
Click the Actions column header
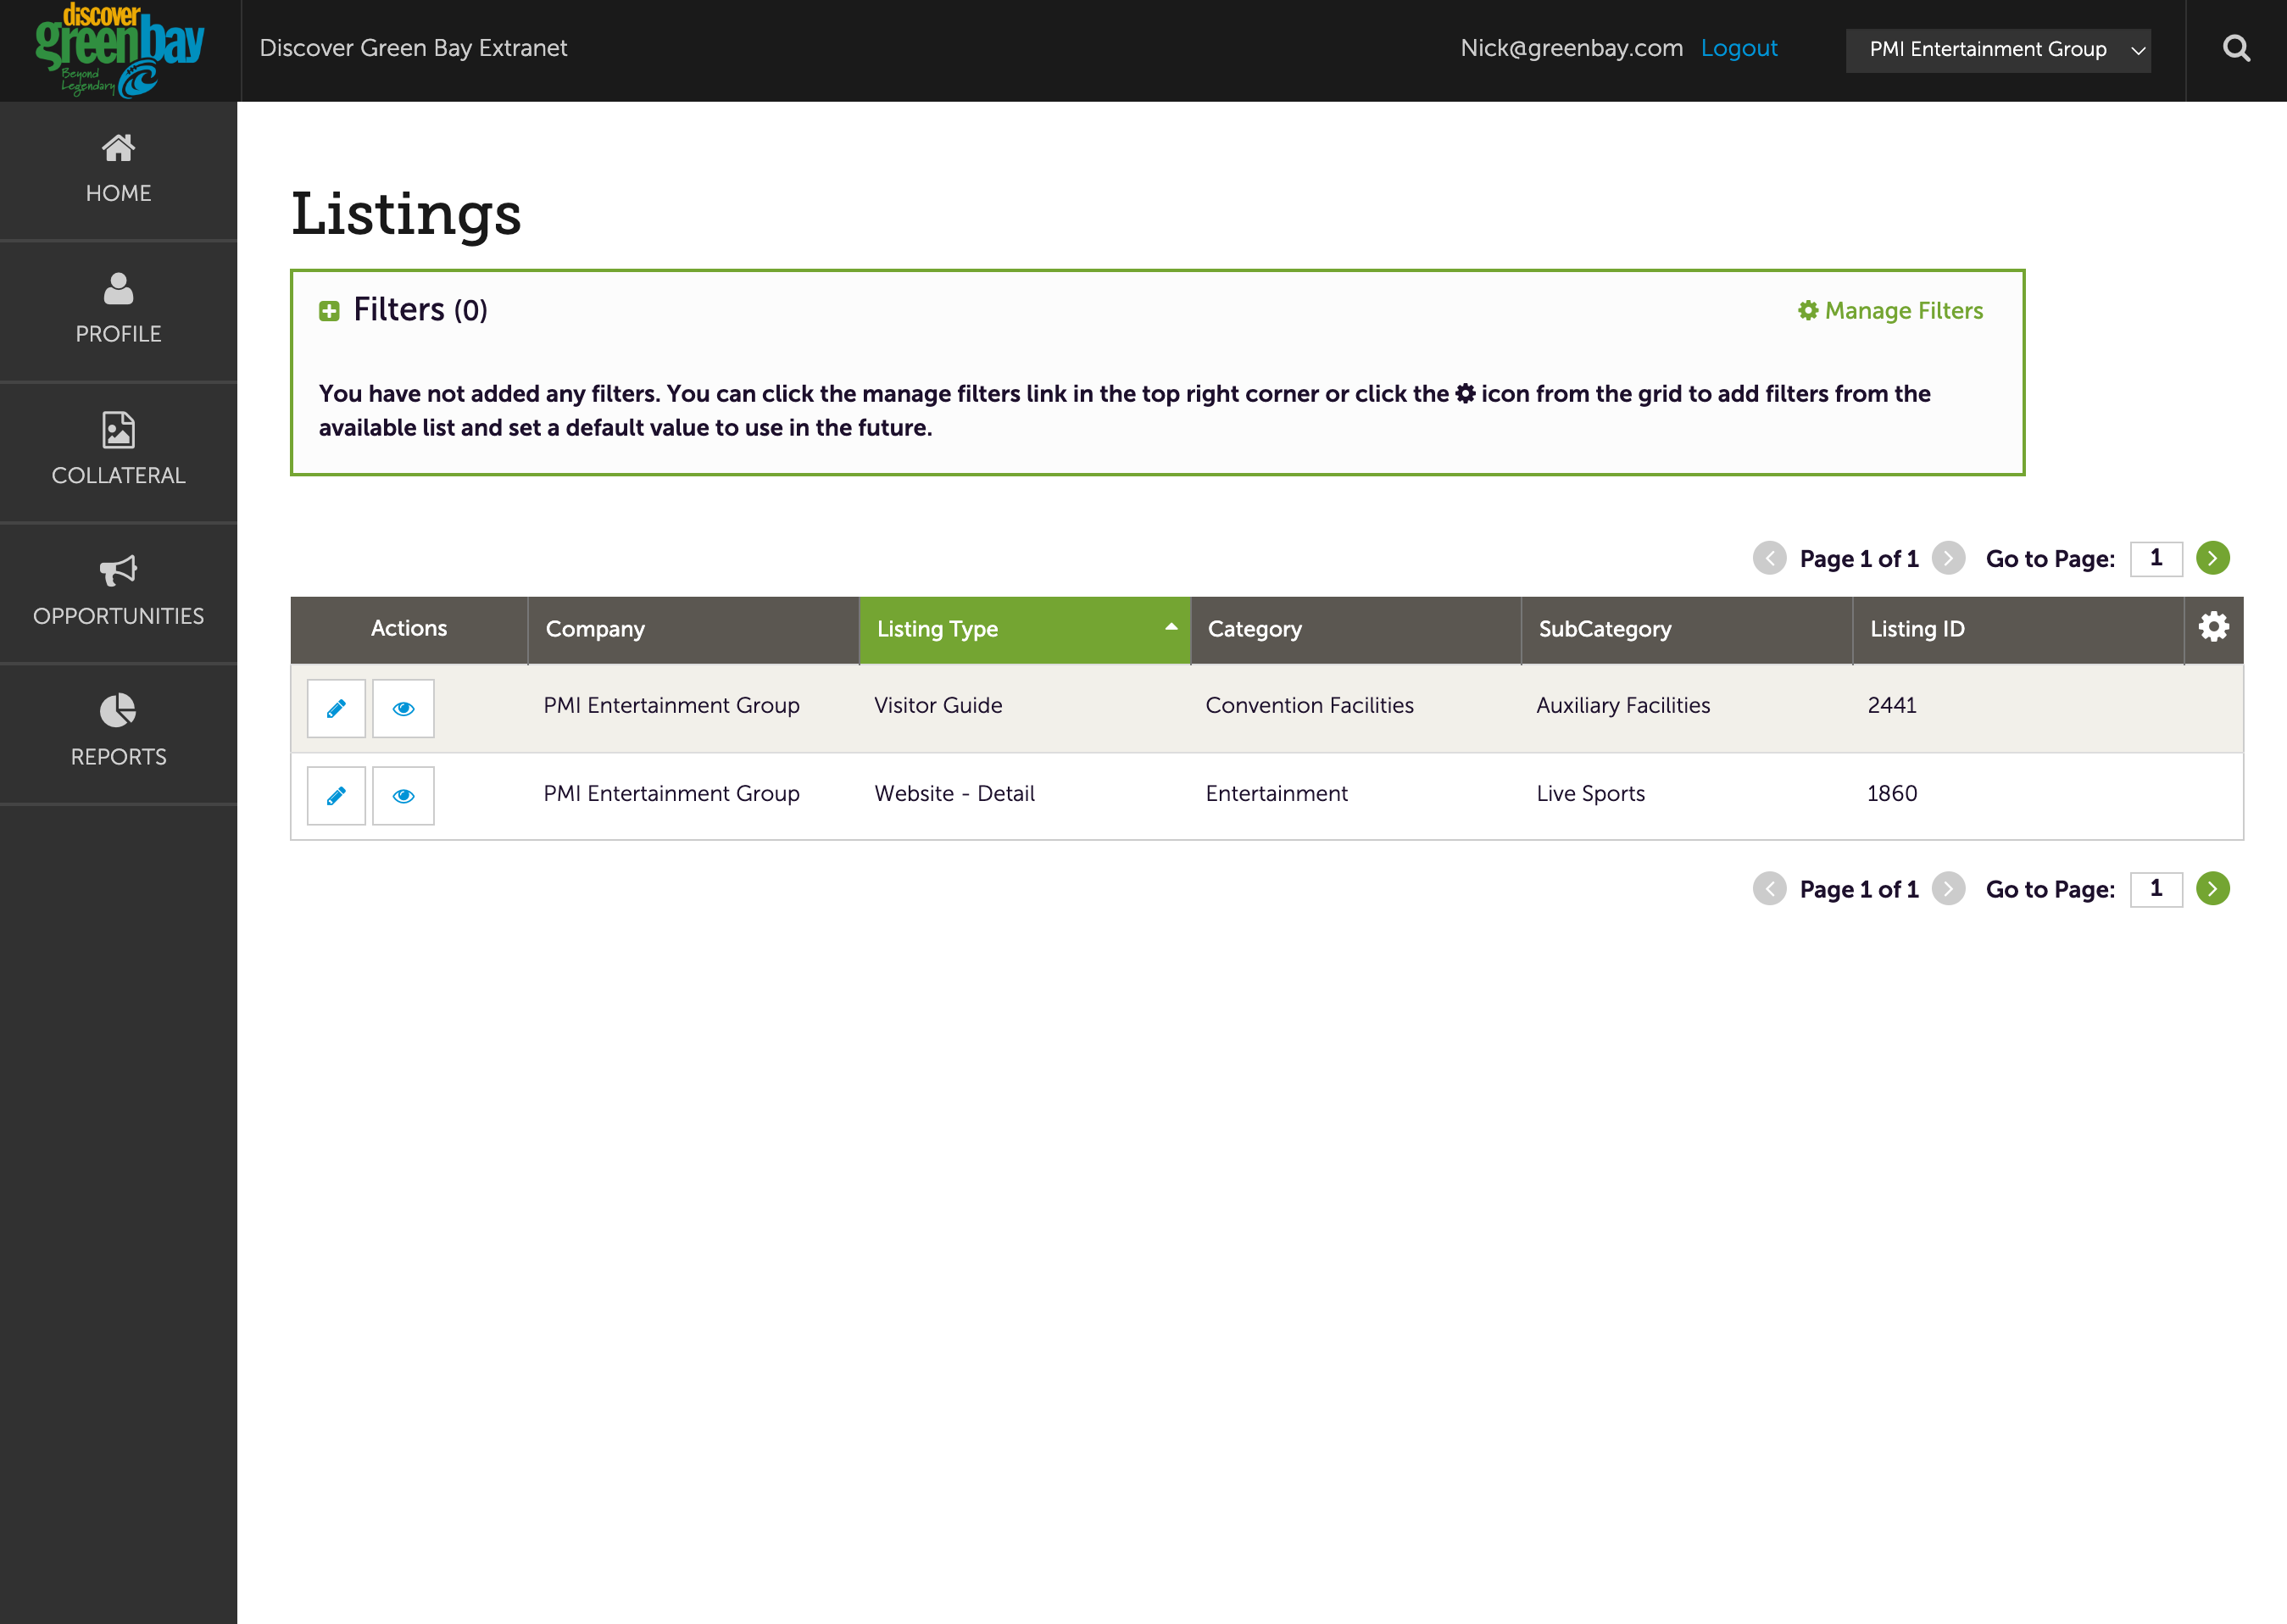(x=409, y=629)
